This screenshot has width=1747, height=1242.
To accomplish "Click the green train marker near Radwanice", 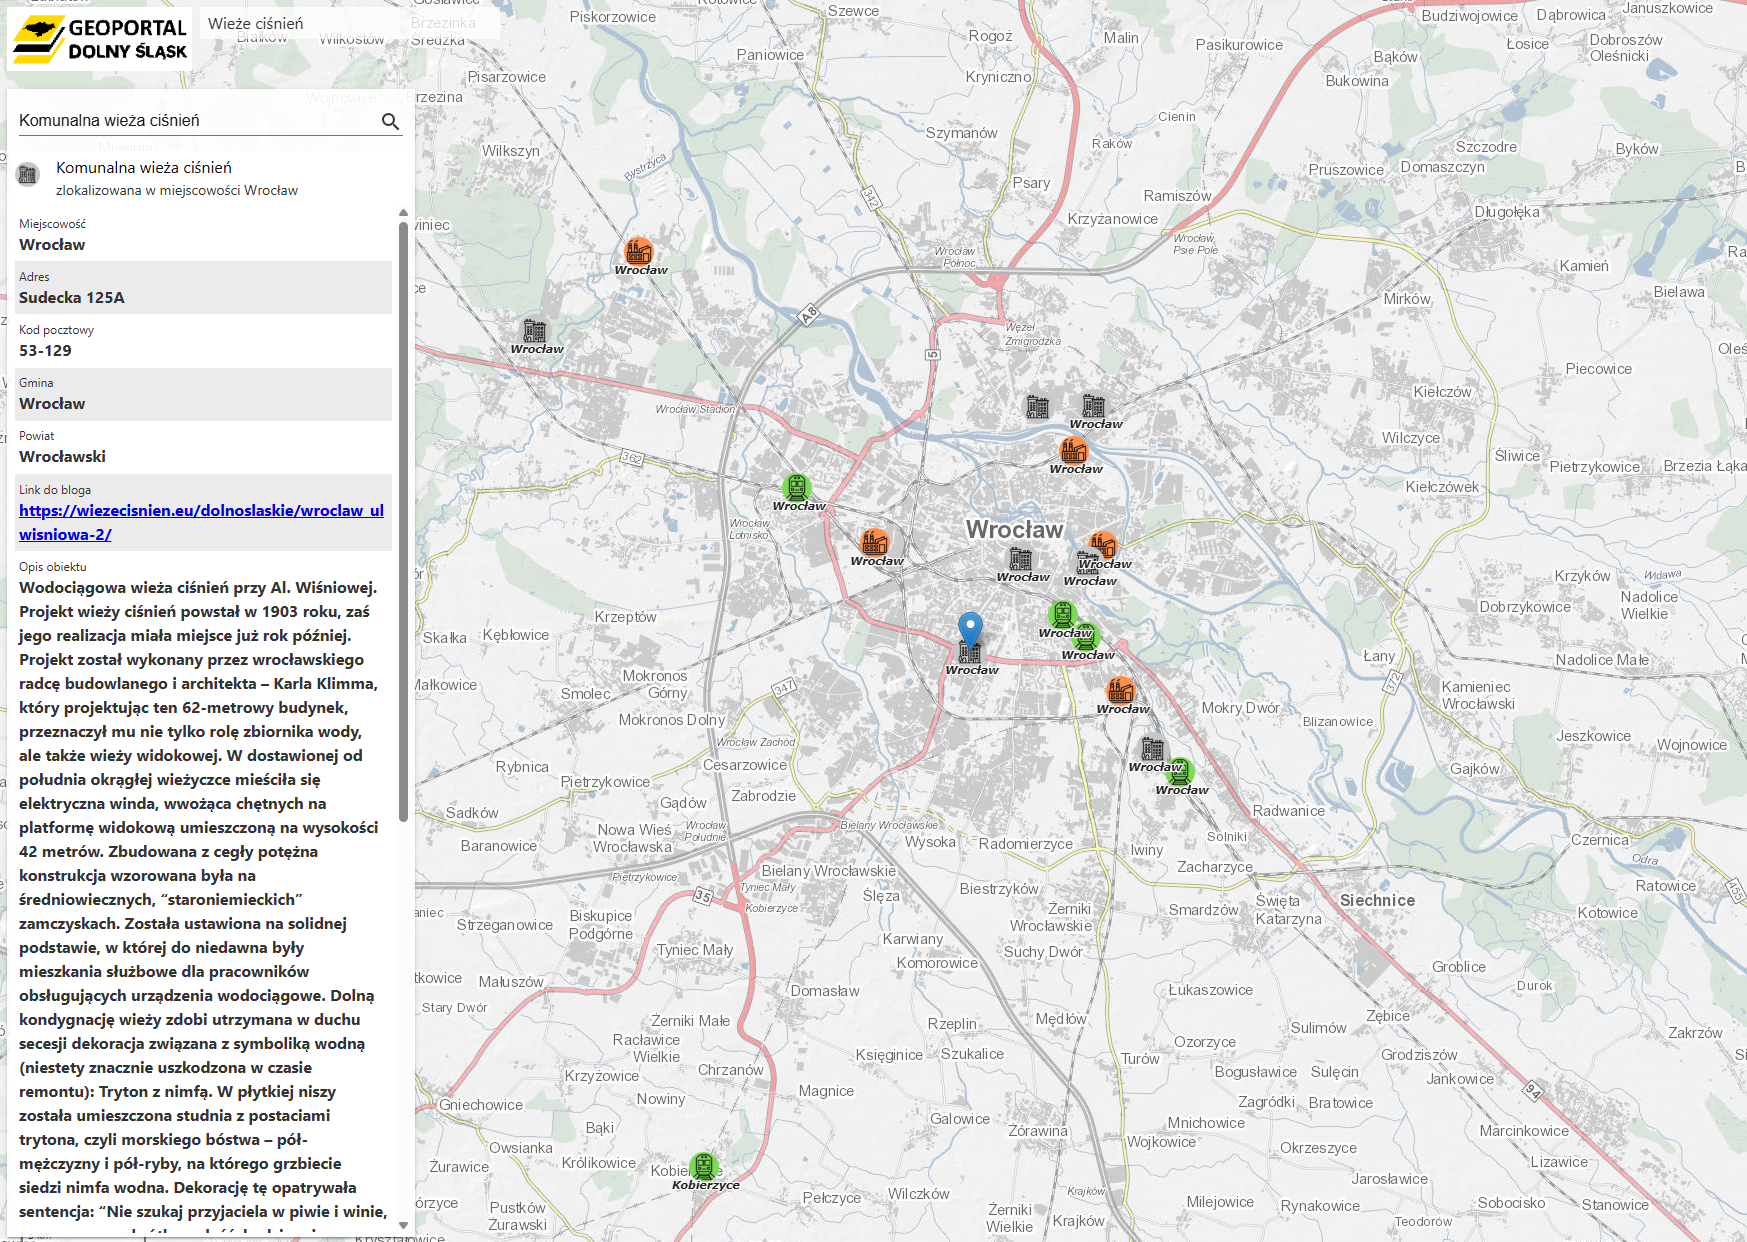I will coord(1182,772).
